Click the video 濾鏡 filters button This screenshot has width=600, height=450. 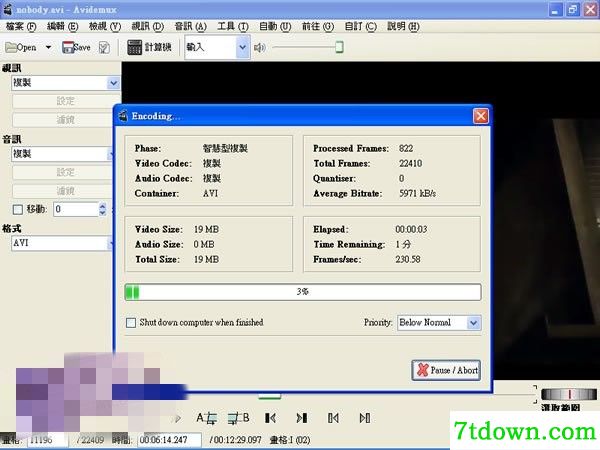(64, 120)
